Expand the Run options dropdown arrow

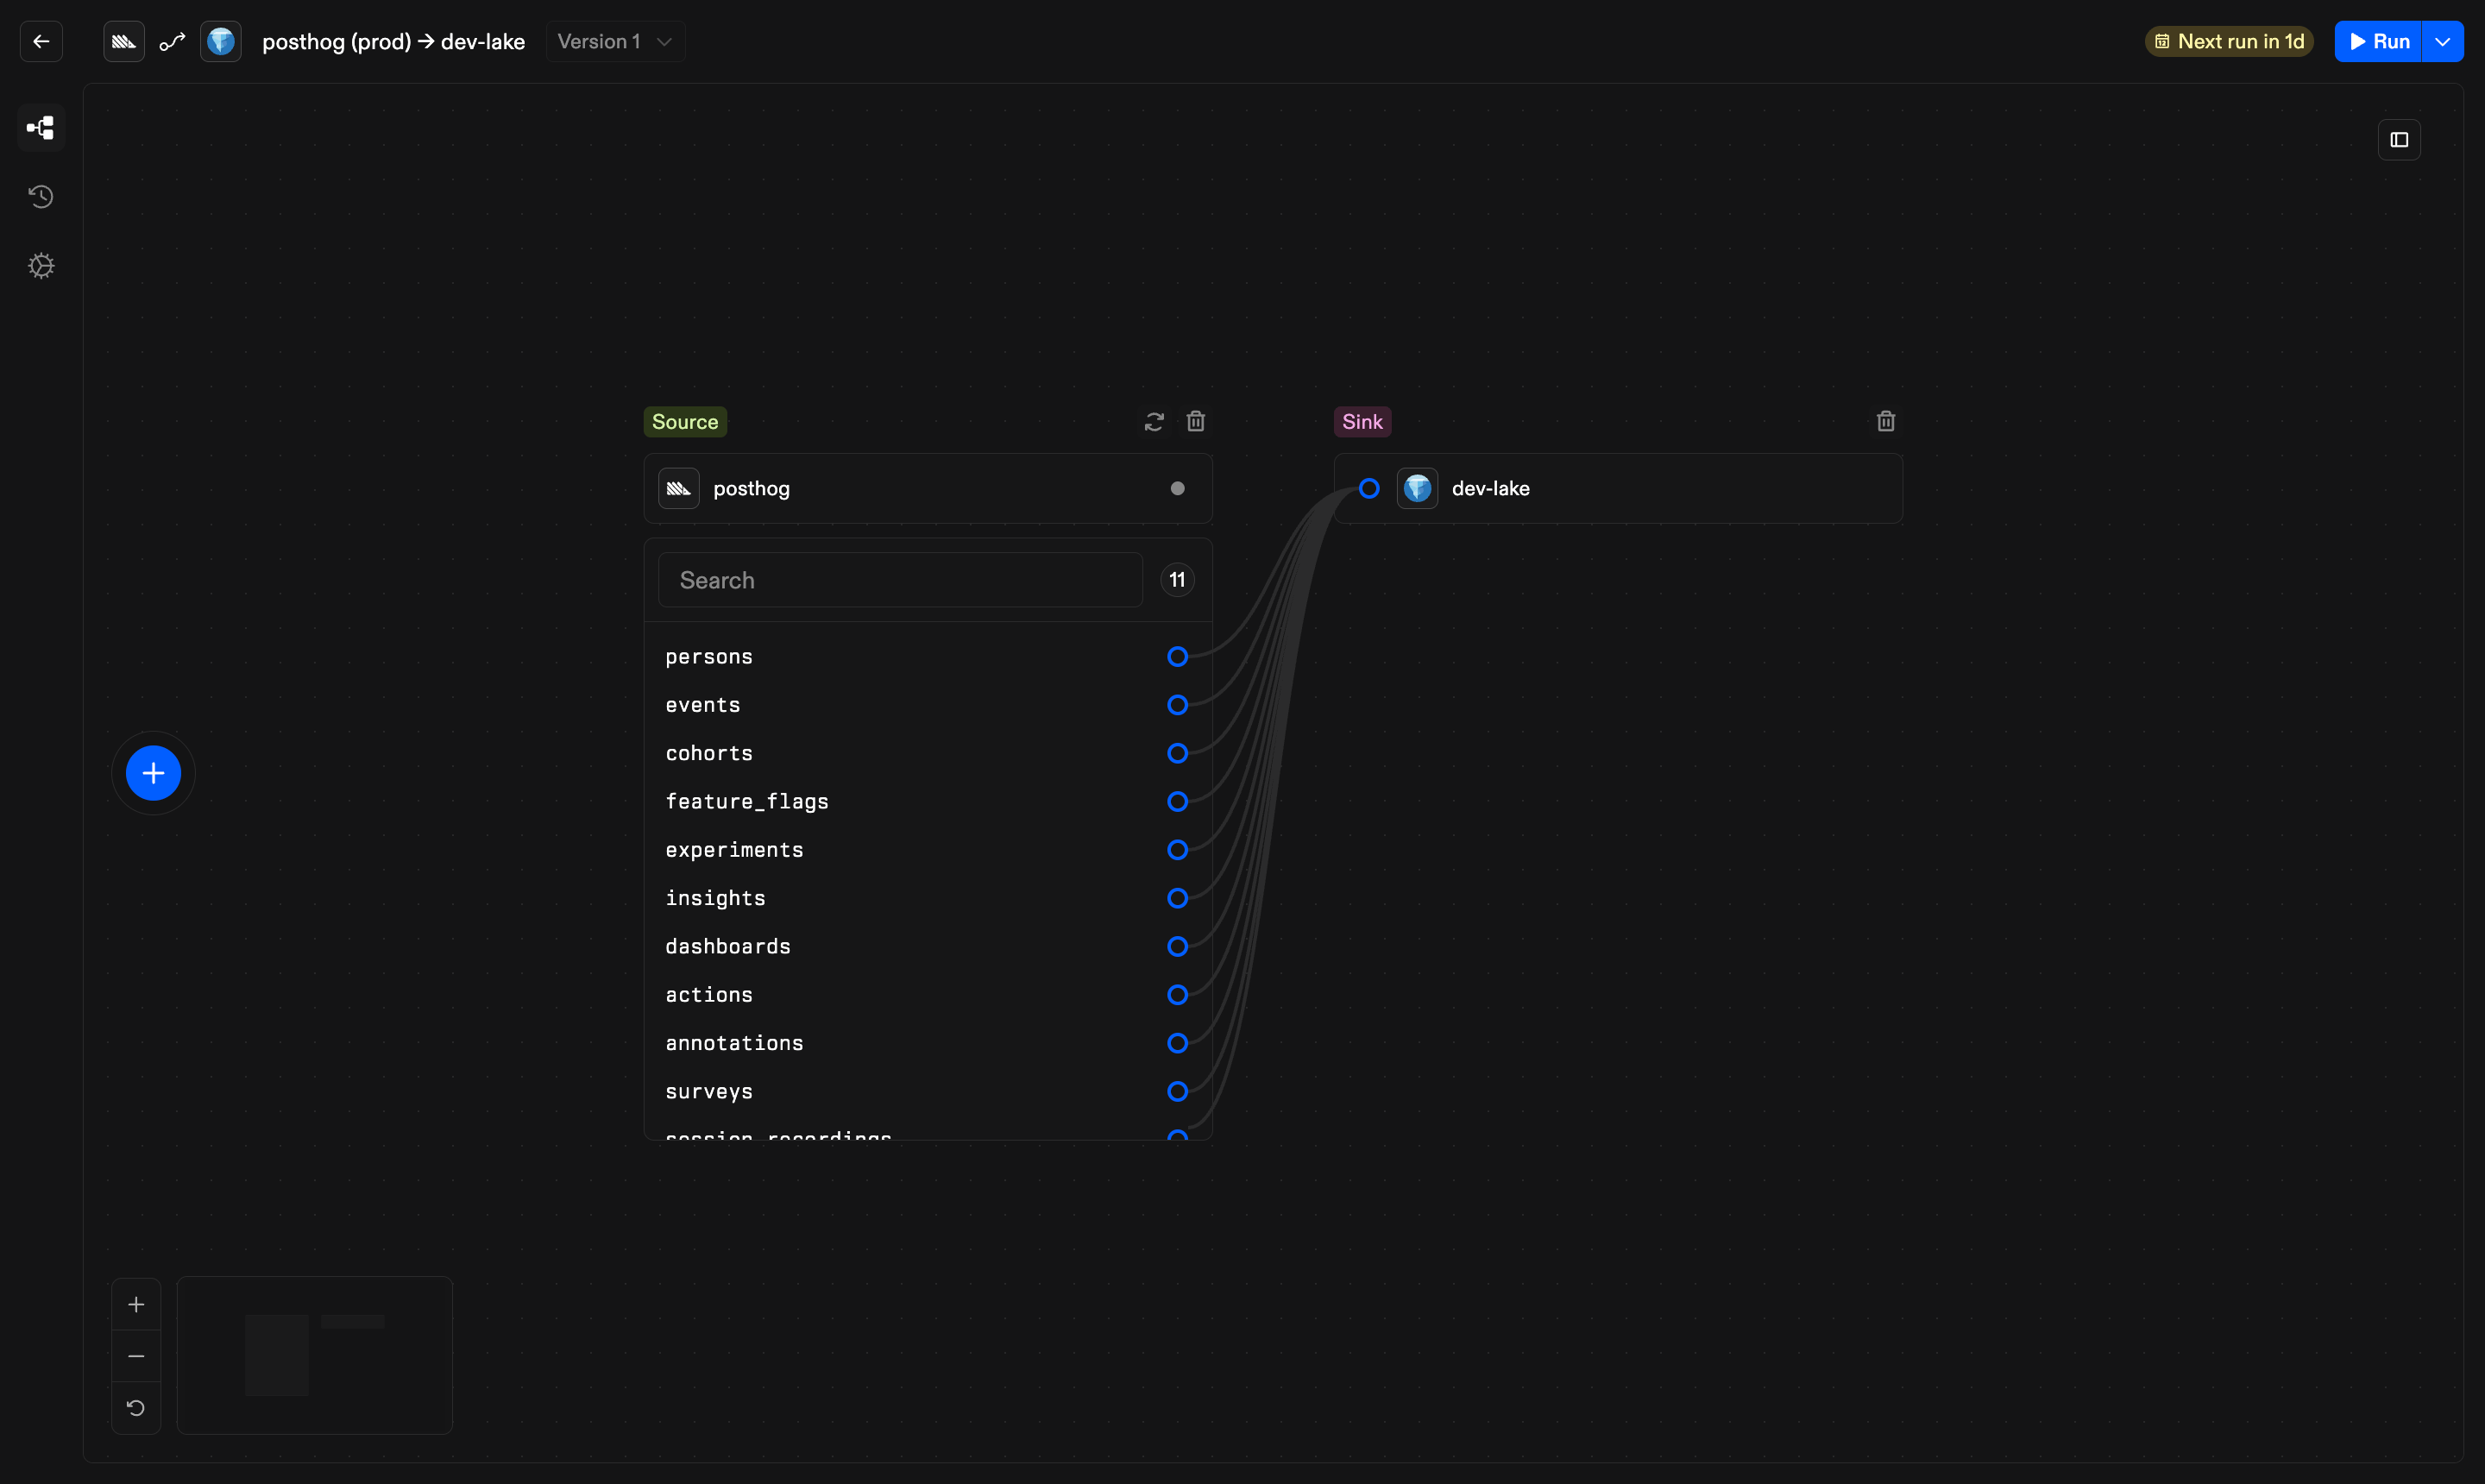coord(2443,41)
